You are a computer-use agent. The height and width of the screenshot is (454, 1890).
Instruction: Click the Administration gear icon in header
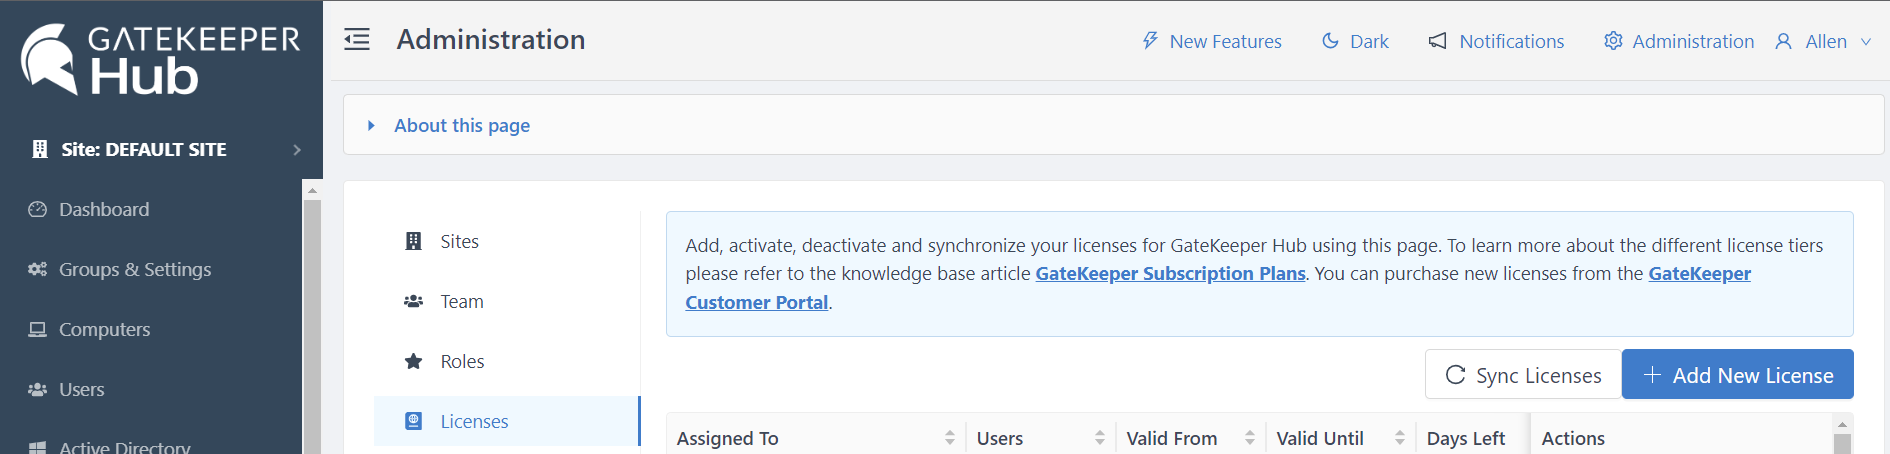point(1612,41)
